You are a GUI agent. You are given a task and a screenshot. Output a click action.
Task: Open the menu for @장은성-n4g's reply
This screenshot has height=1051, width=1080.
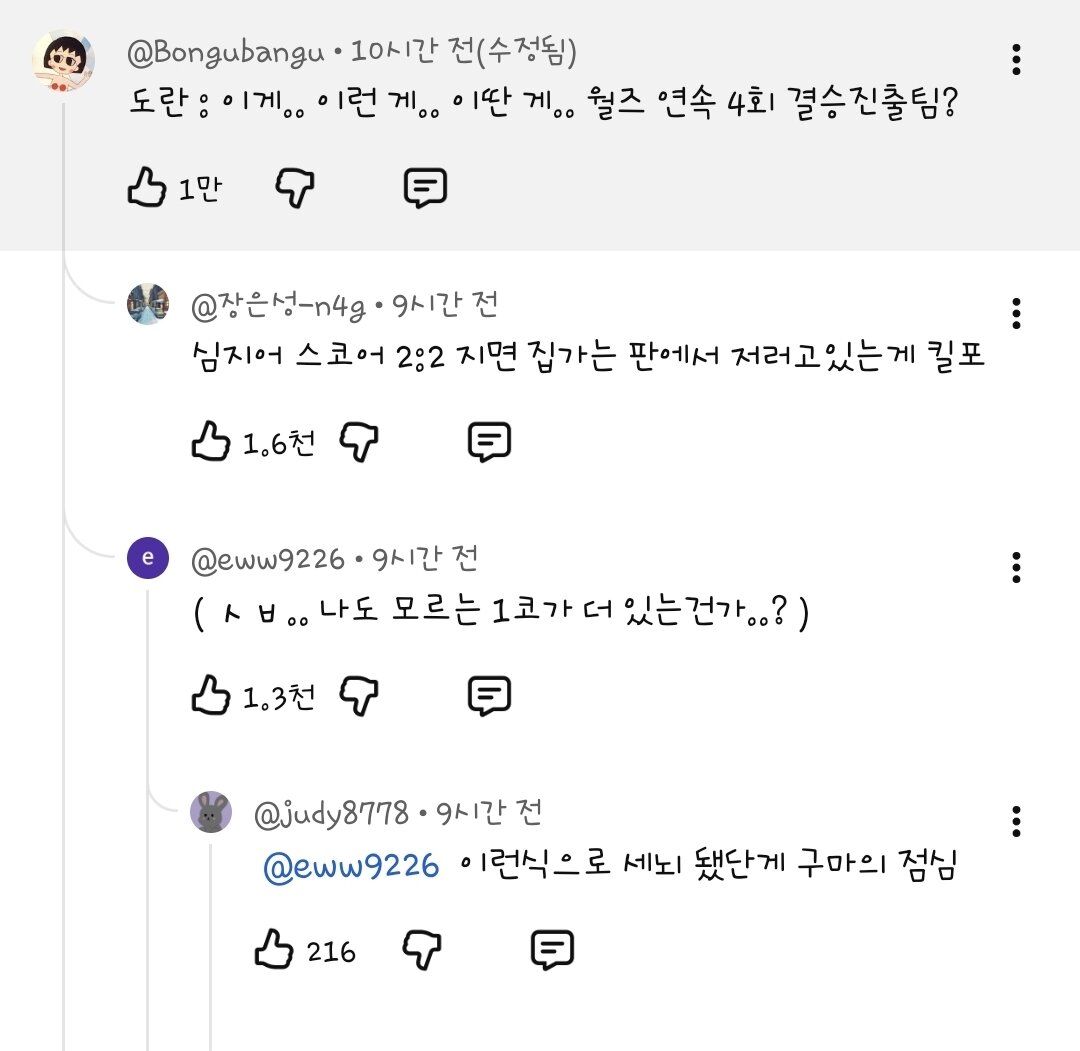[1016, 314]
